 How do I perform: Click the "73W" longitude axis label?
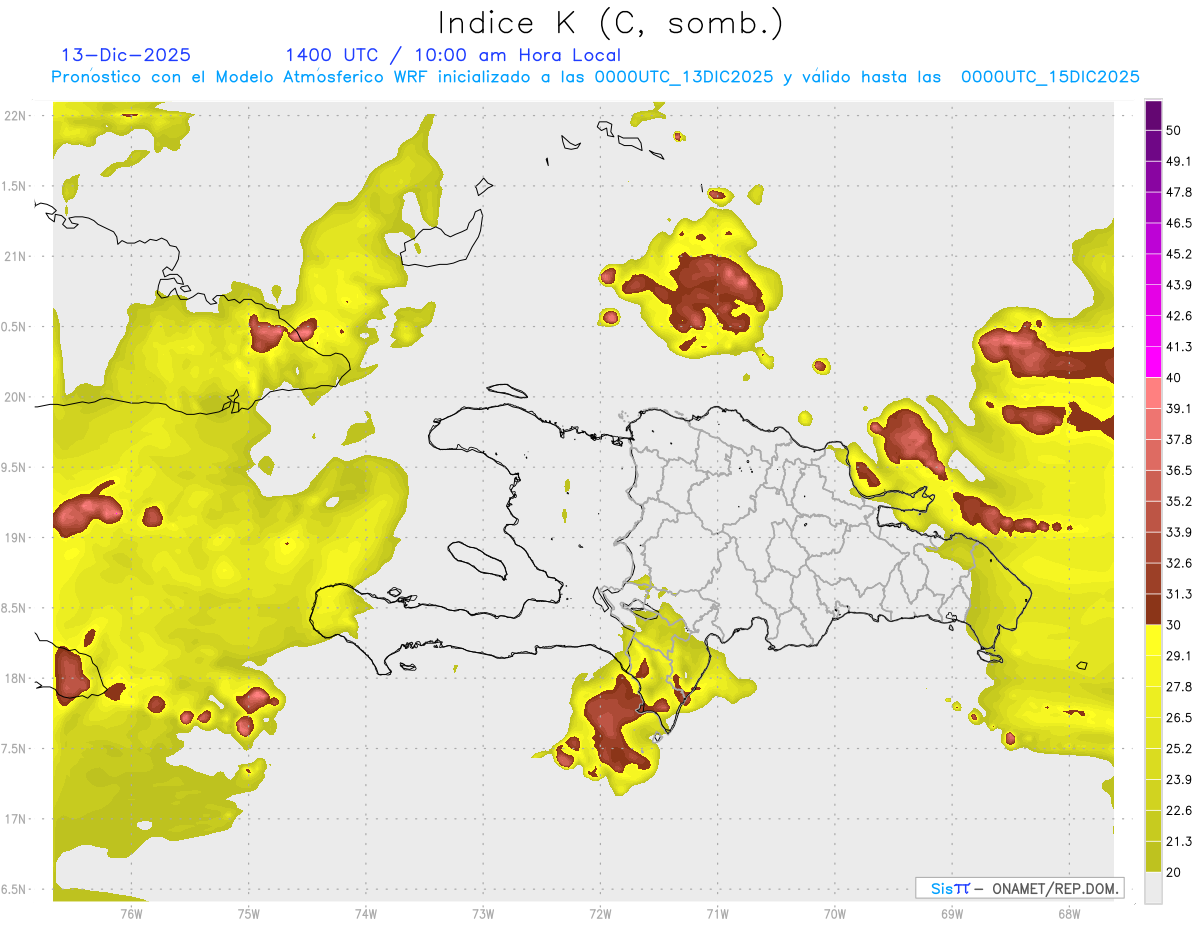pos(483,913)
